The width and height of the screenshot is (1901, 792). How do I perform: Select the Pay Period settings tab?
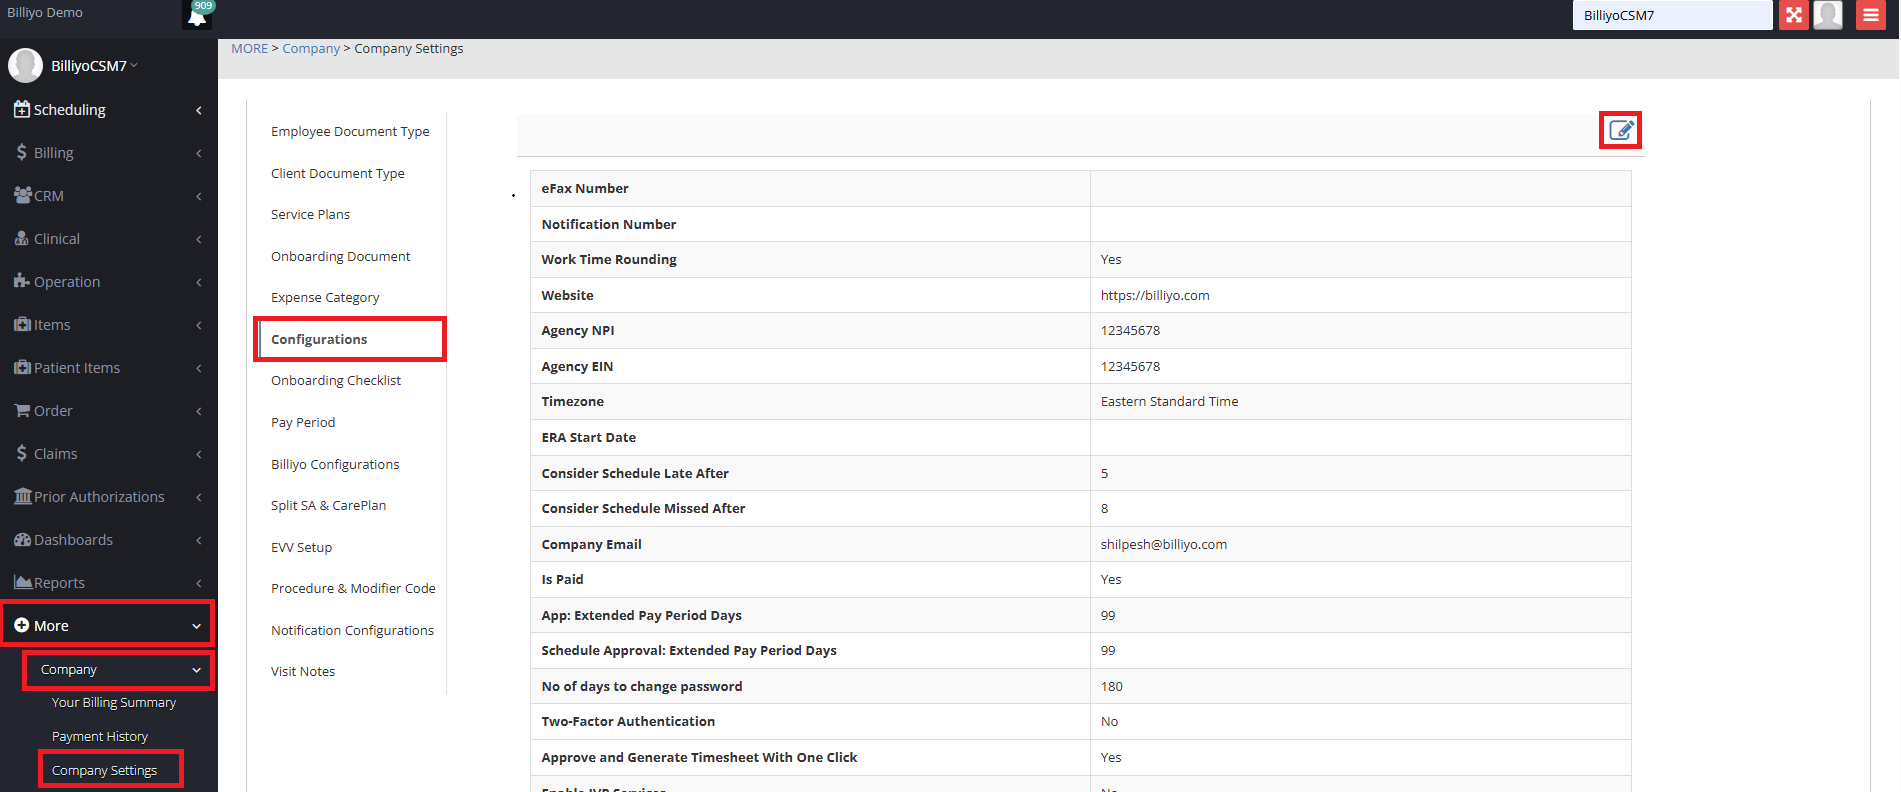coord(303,423)
